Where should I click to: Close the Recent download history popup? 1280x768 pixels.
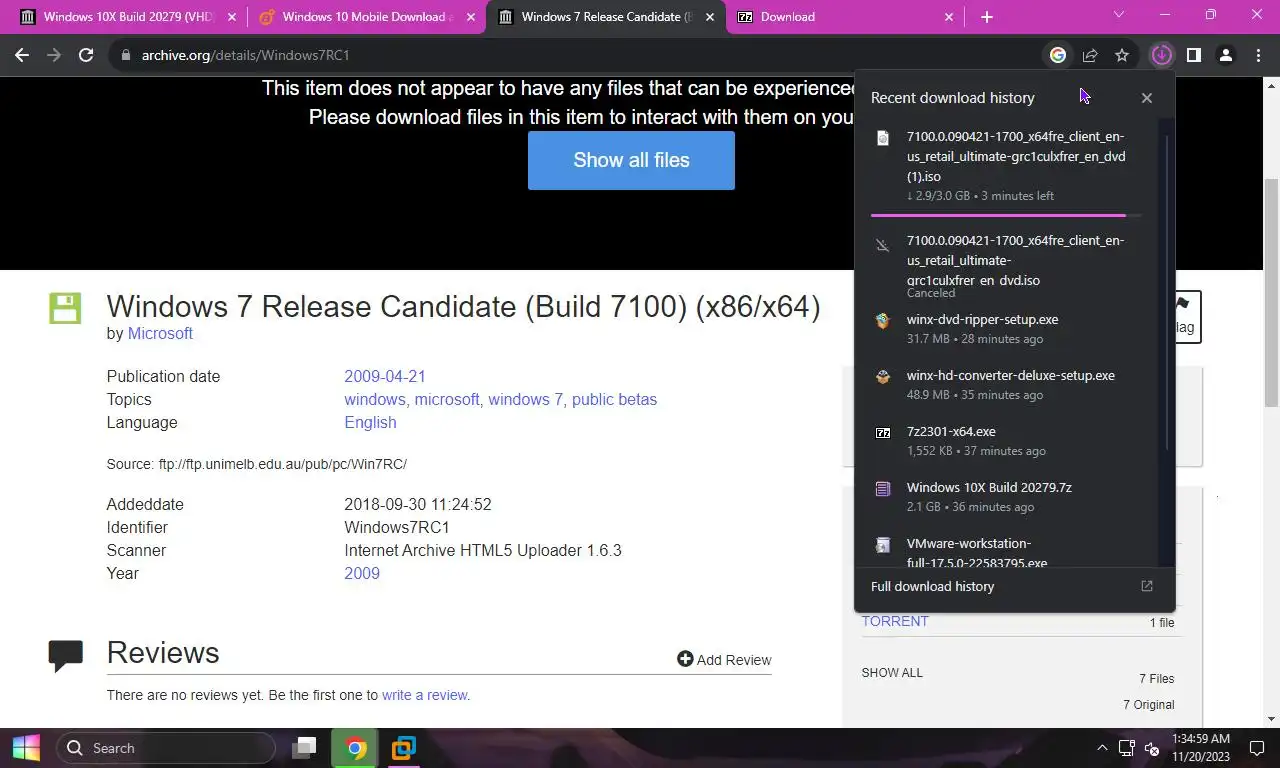click(1147, 98)
